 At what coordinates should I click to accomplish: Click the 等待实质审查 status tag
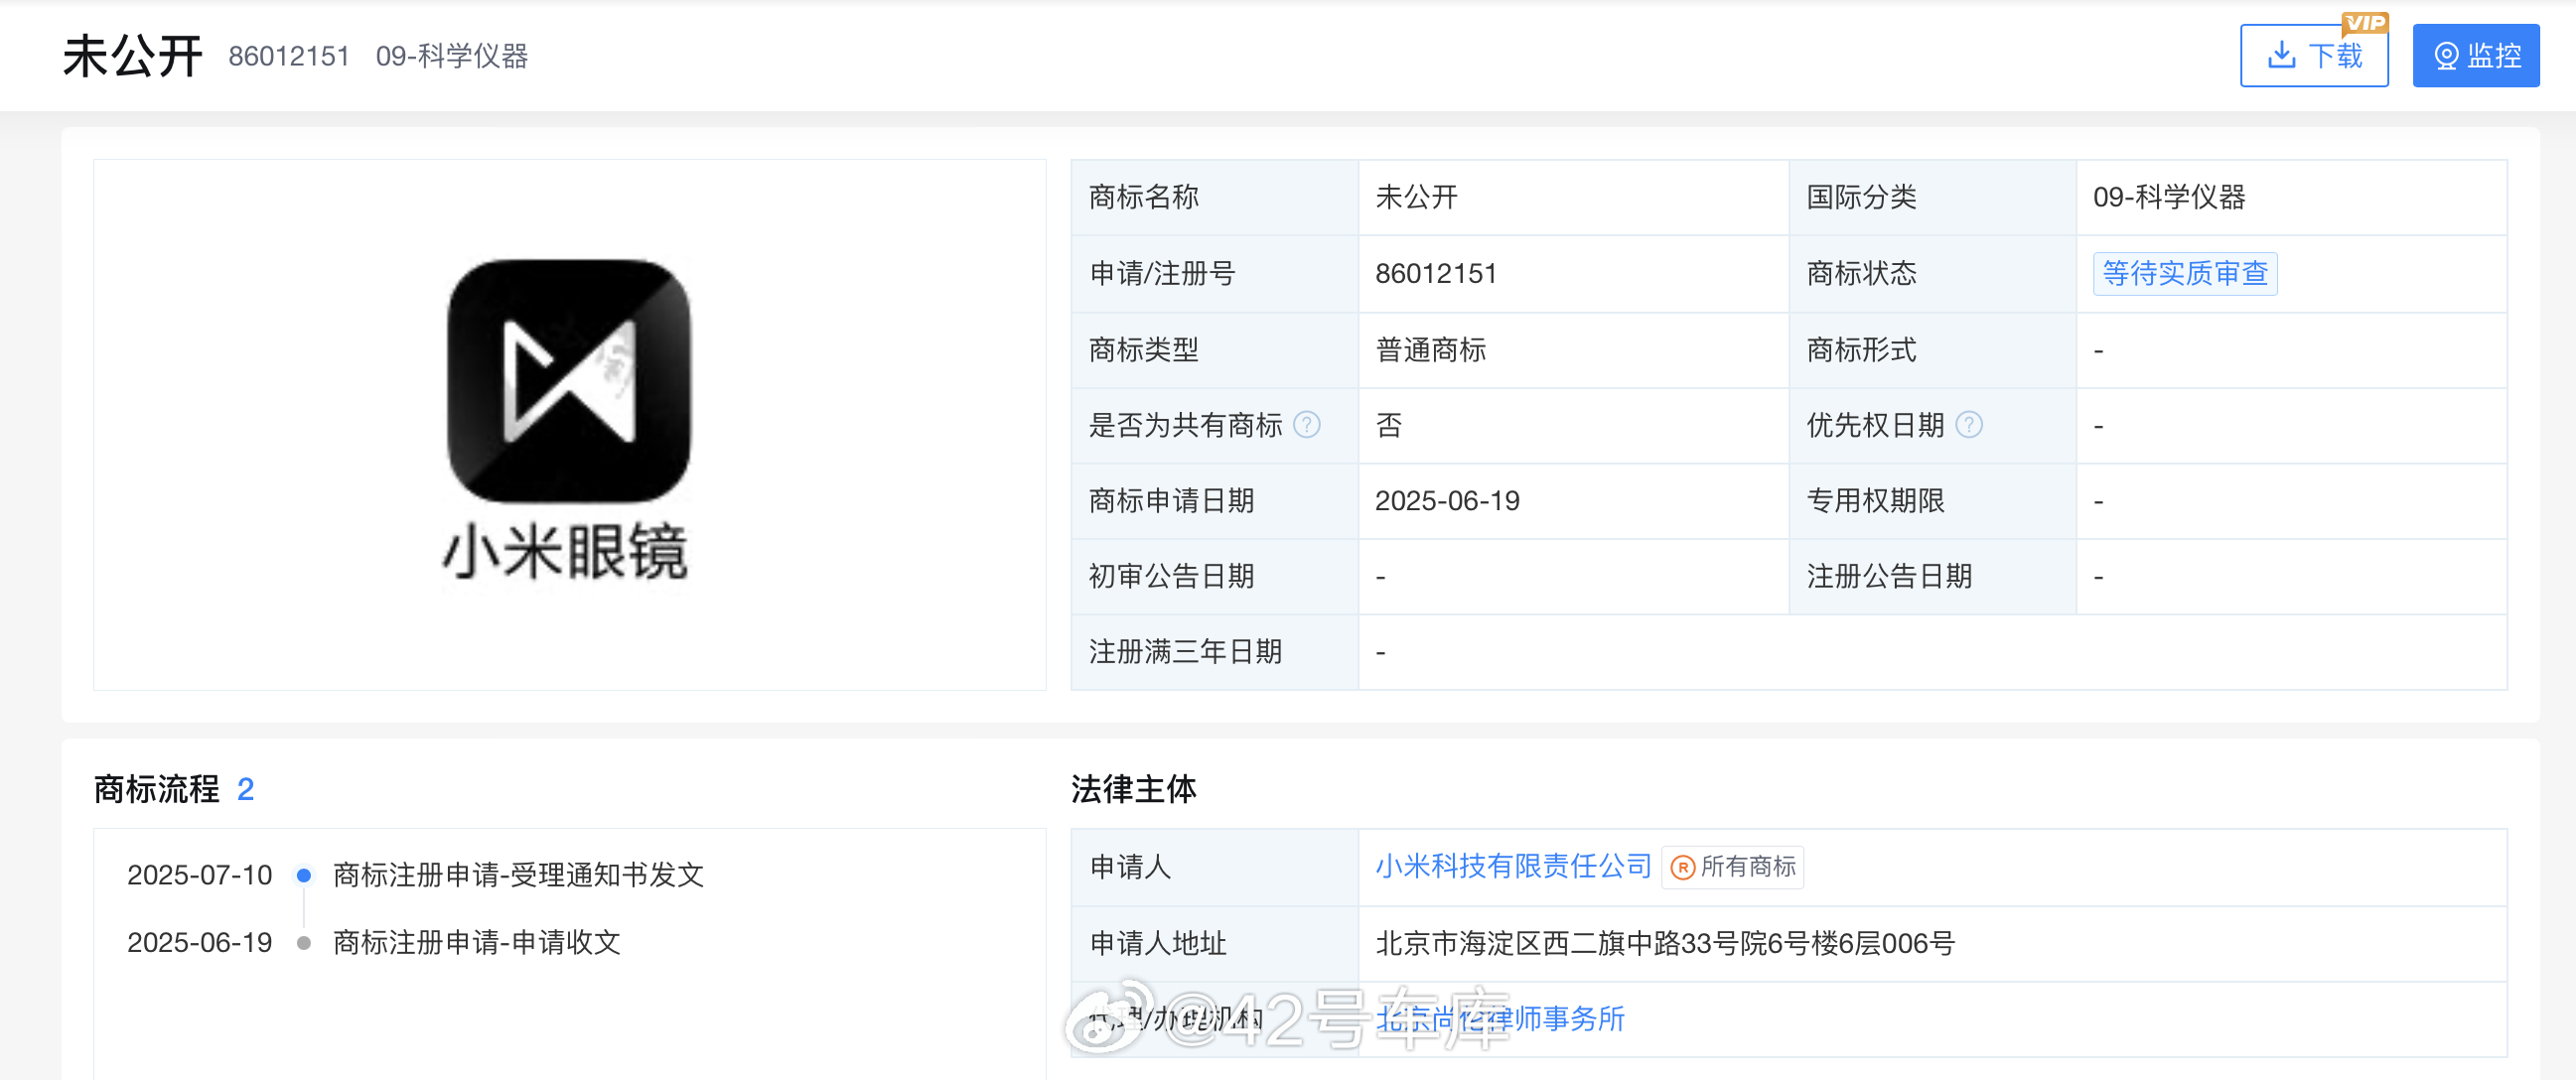point(2184,273)
